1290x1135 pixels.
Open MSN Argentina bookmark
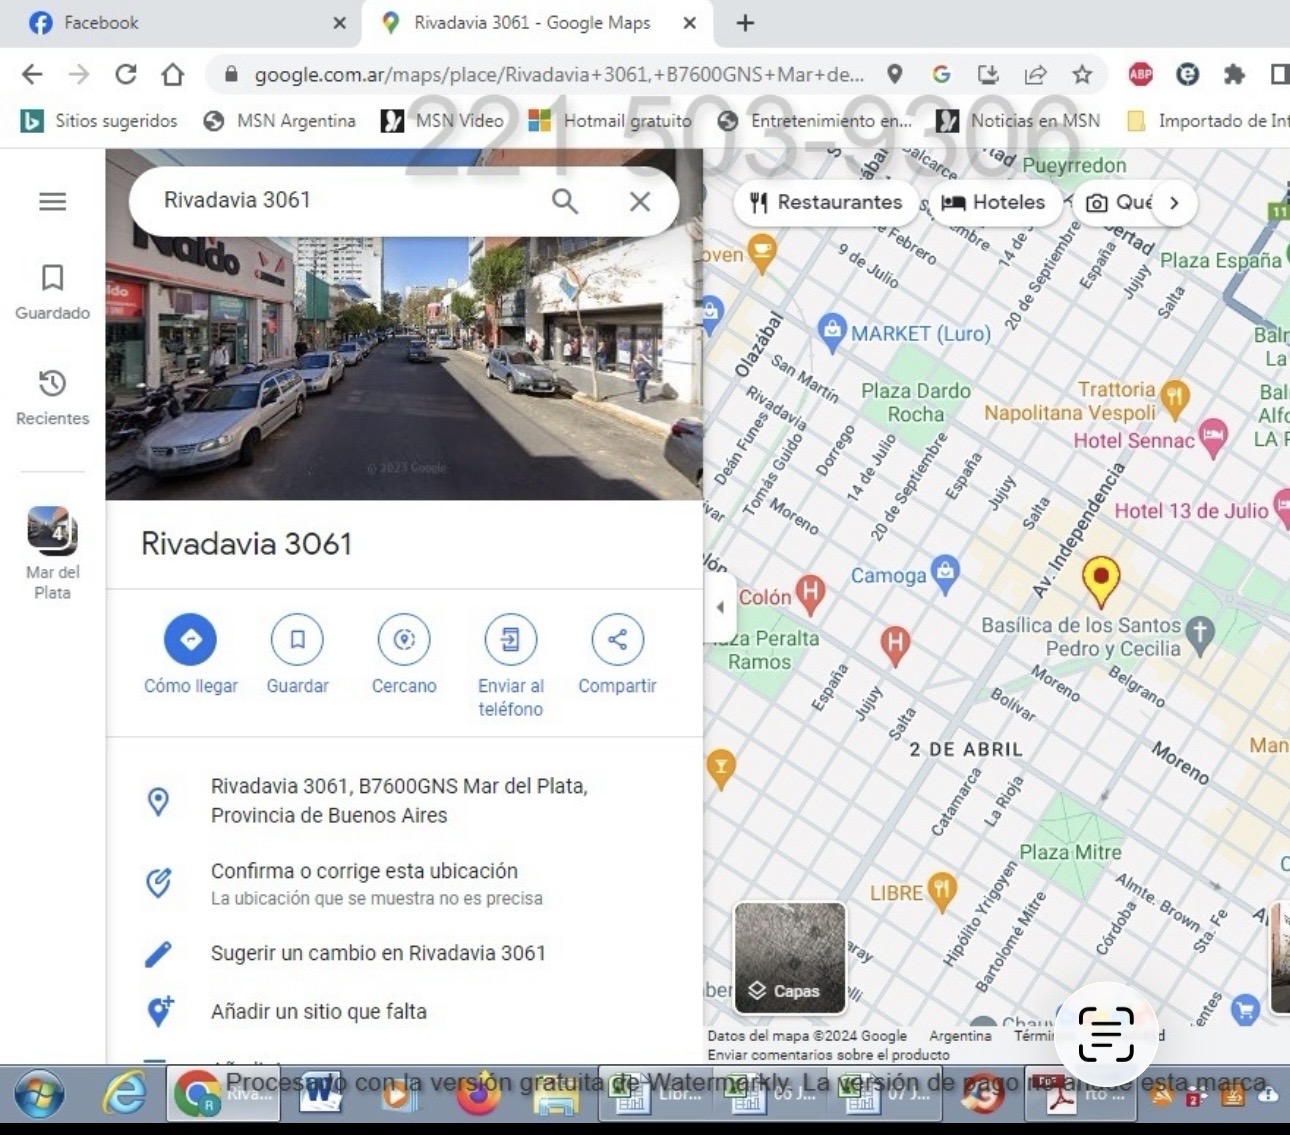coord(279,121)
